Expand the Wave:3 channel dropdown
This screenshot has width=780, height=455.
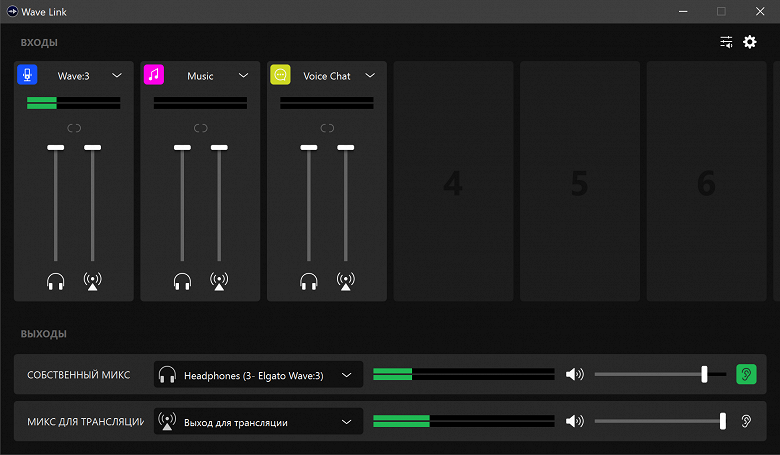pyautogui.click(x=117, y=76)
